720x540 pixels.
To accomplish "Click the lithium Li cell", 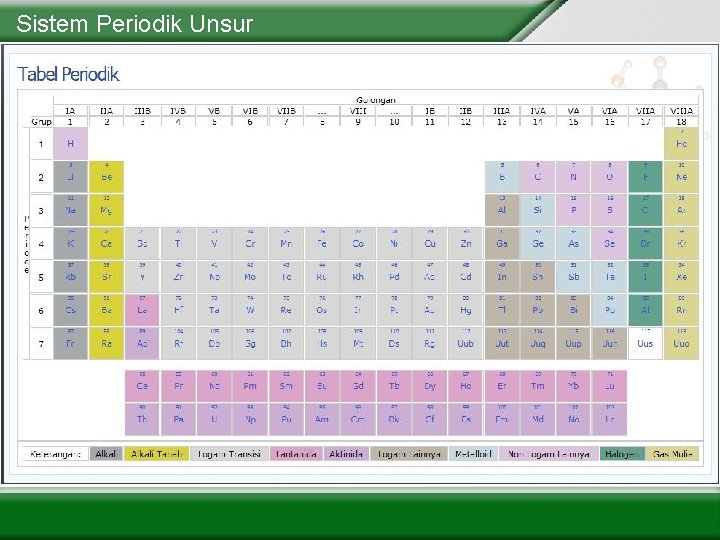I will pyautogui.click(x=70, y=177).
